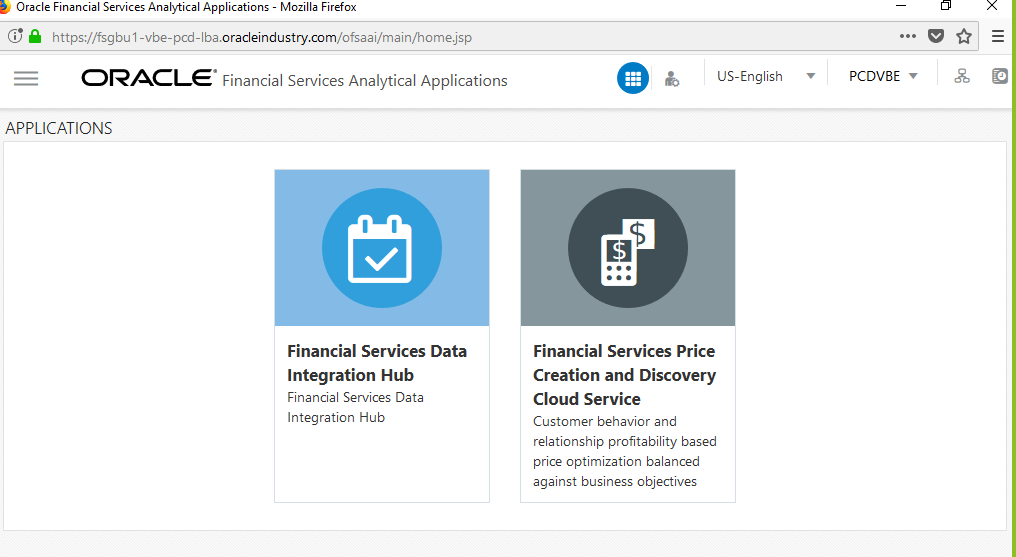Viewport: 1016px width, 557px height.
Task: Open the Firefox application menu
Action: (998, 37)
